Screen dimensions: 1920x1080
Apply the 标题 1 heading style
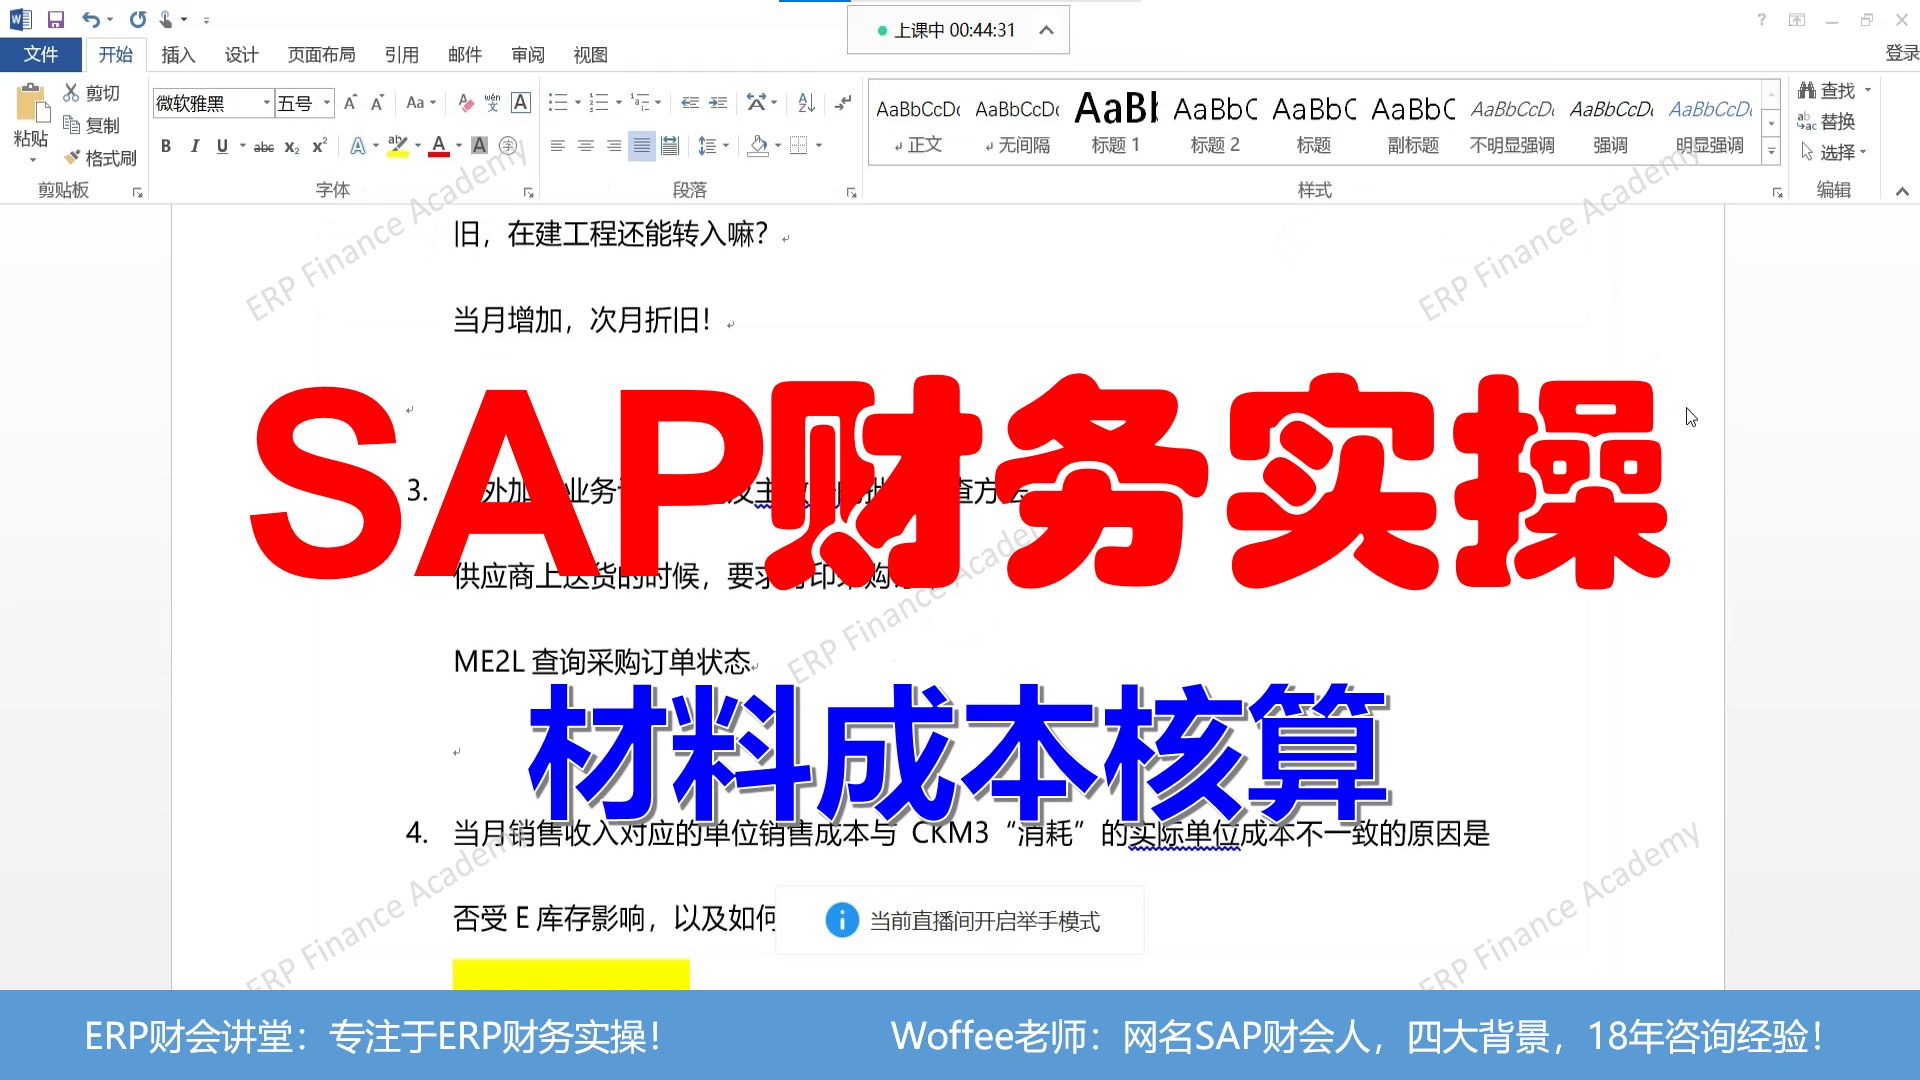point(1116,122)
